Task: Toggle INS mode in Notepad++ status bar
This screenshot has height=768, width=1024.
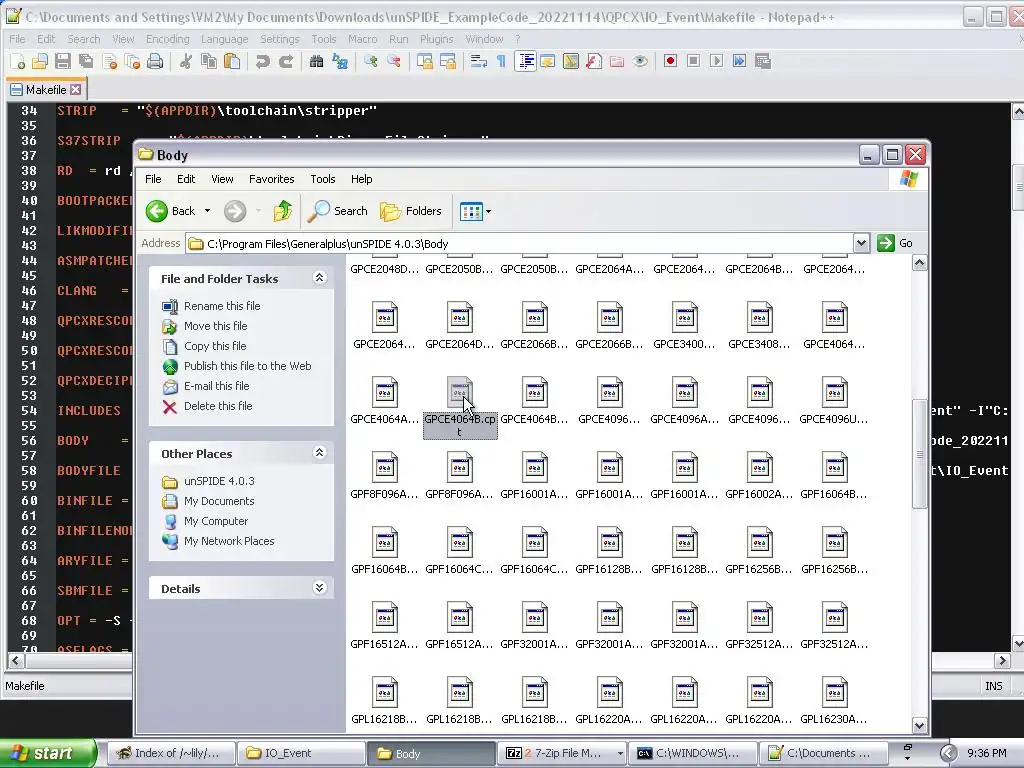Action: tap(993, 686)
